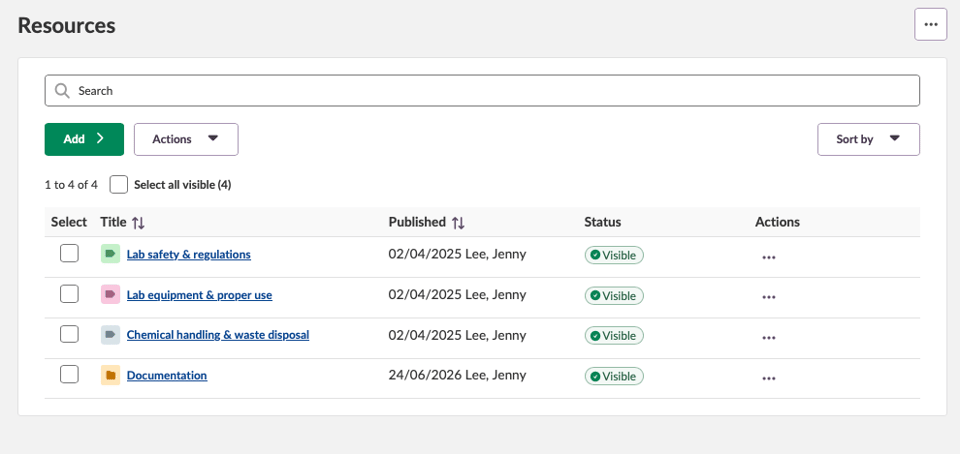This screenshot has width=960, height=454.
Task: Click the published date cell for Lab safety & regulations
Action: [457, 254]
